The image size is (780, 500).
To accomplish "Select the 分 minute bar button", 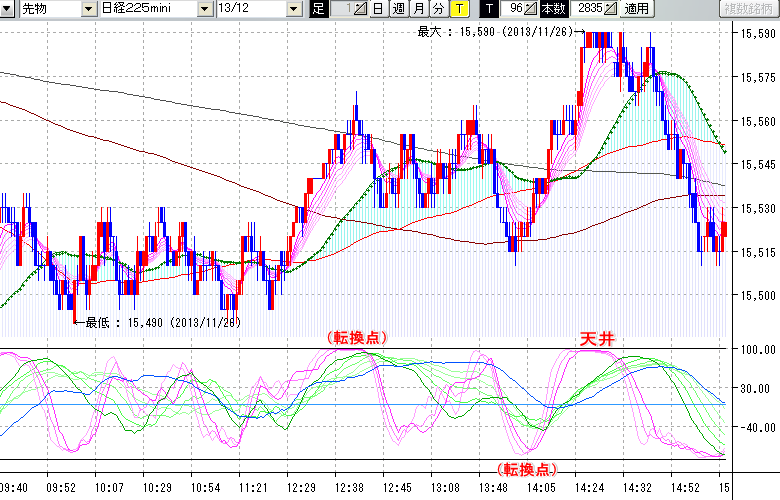I will pyautogui.click(x=439, y=9).
